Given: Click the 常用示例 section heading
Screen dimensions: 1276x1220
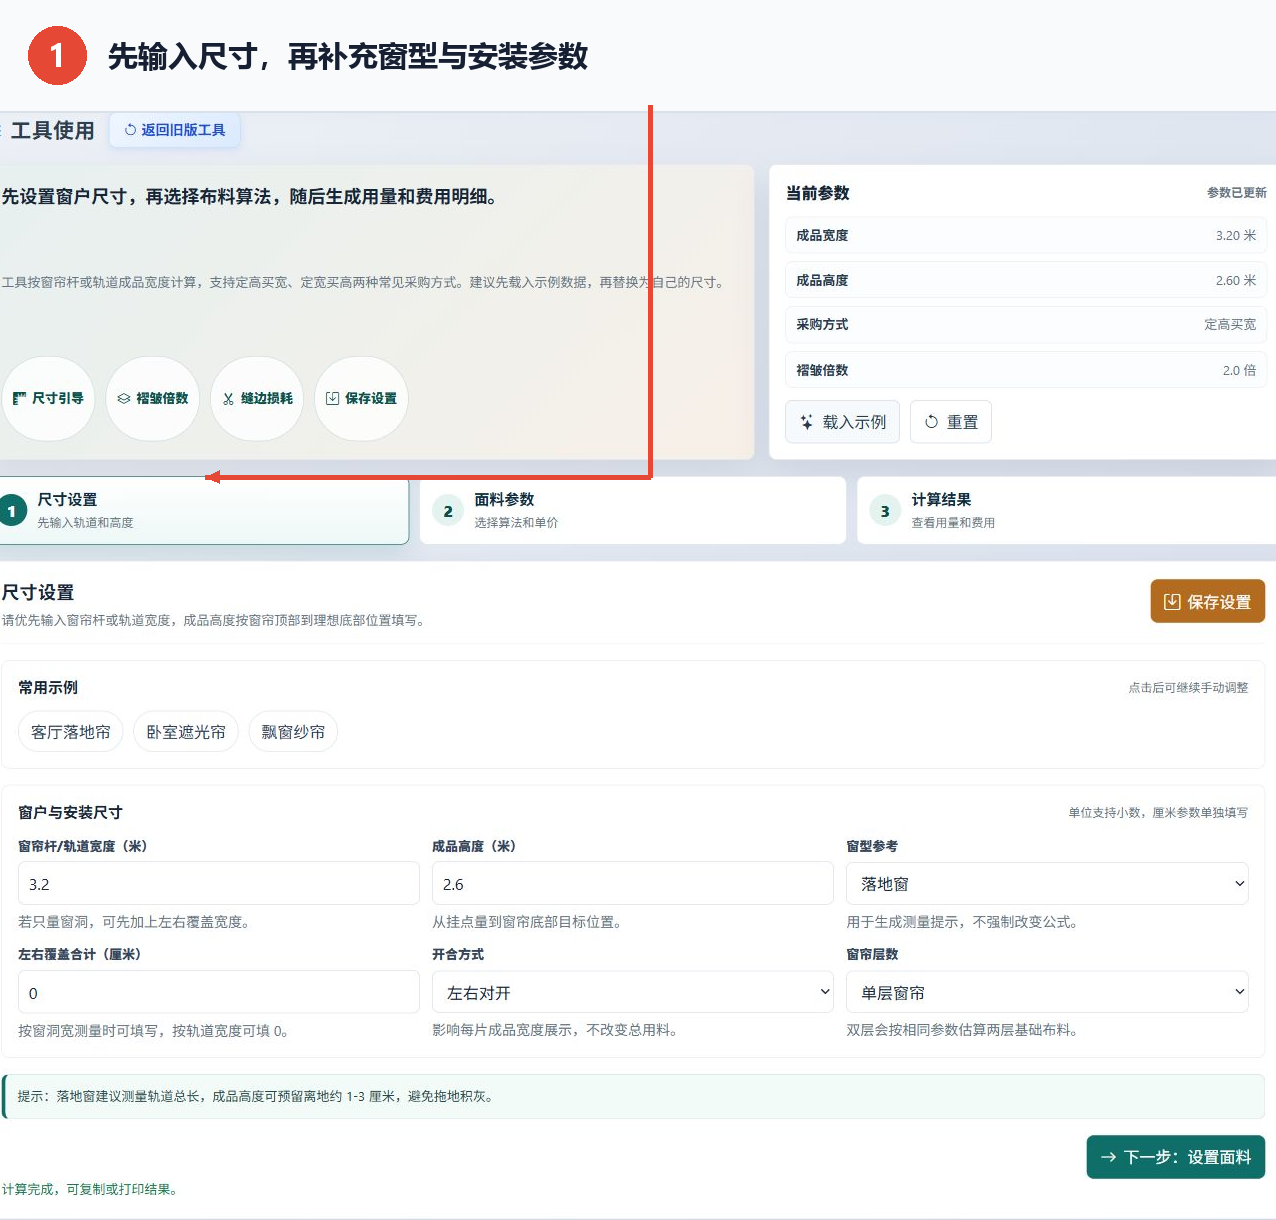Looking at the screenshot, I should 48,688.
